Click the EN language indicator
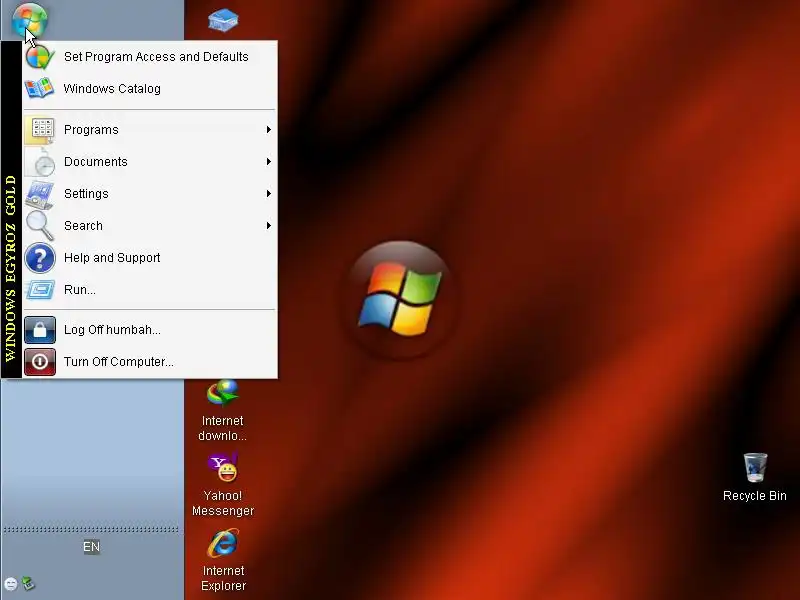 [x=91, y=547]
